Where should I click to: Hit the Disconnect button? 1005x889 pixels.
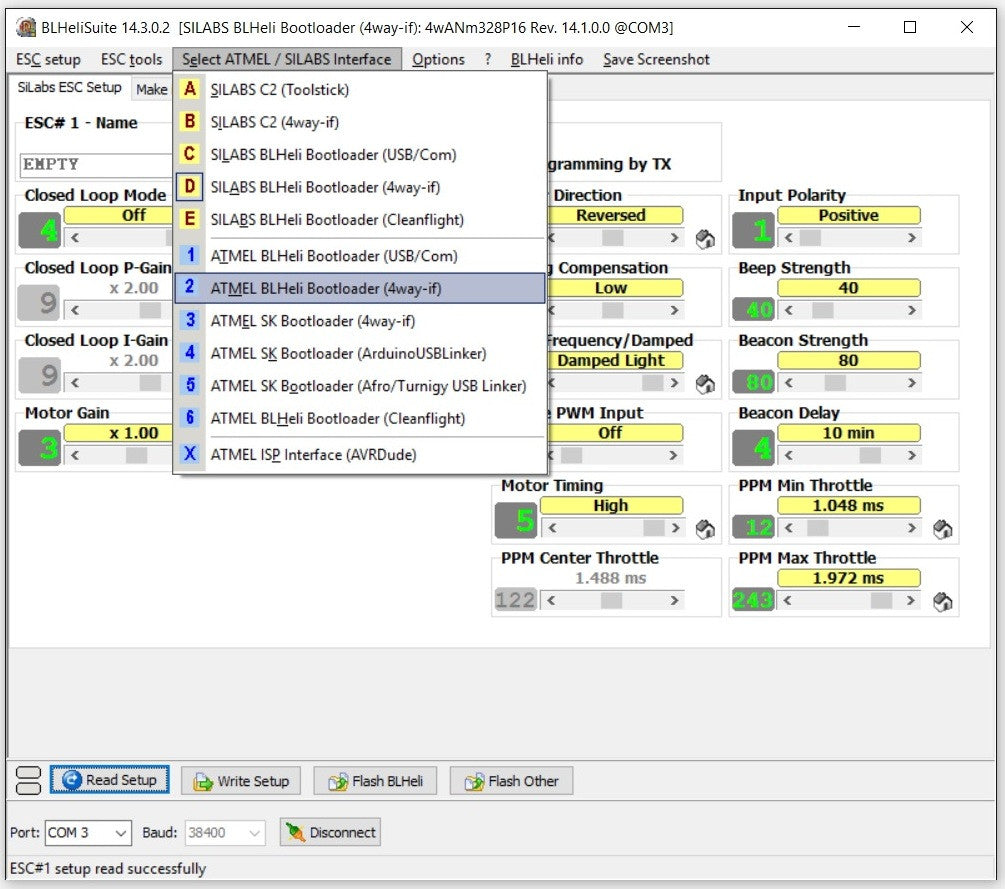330,832
